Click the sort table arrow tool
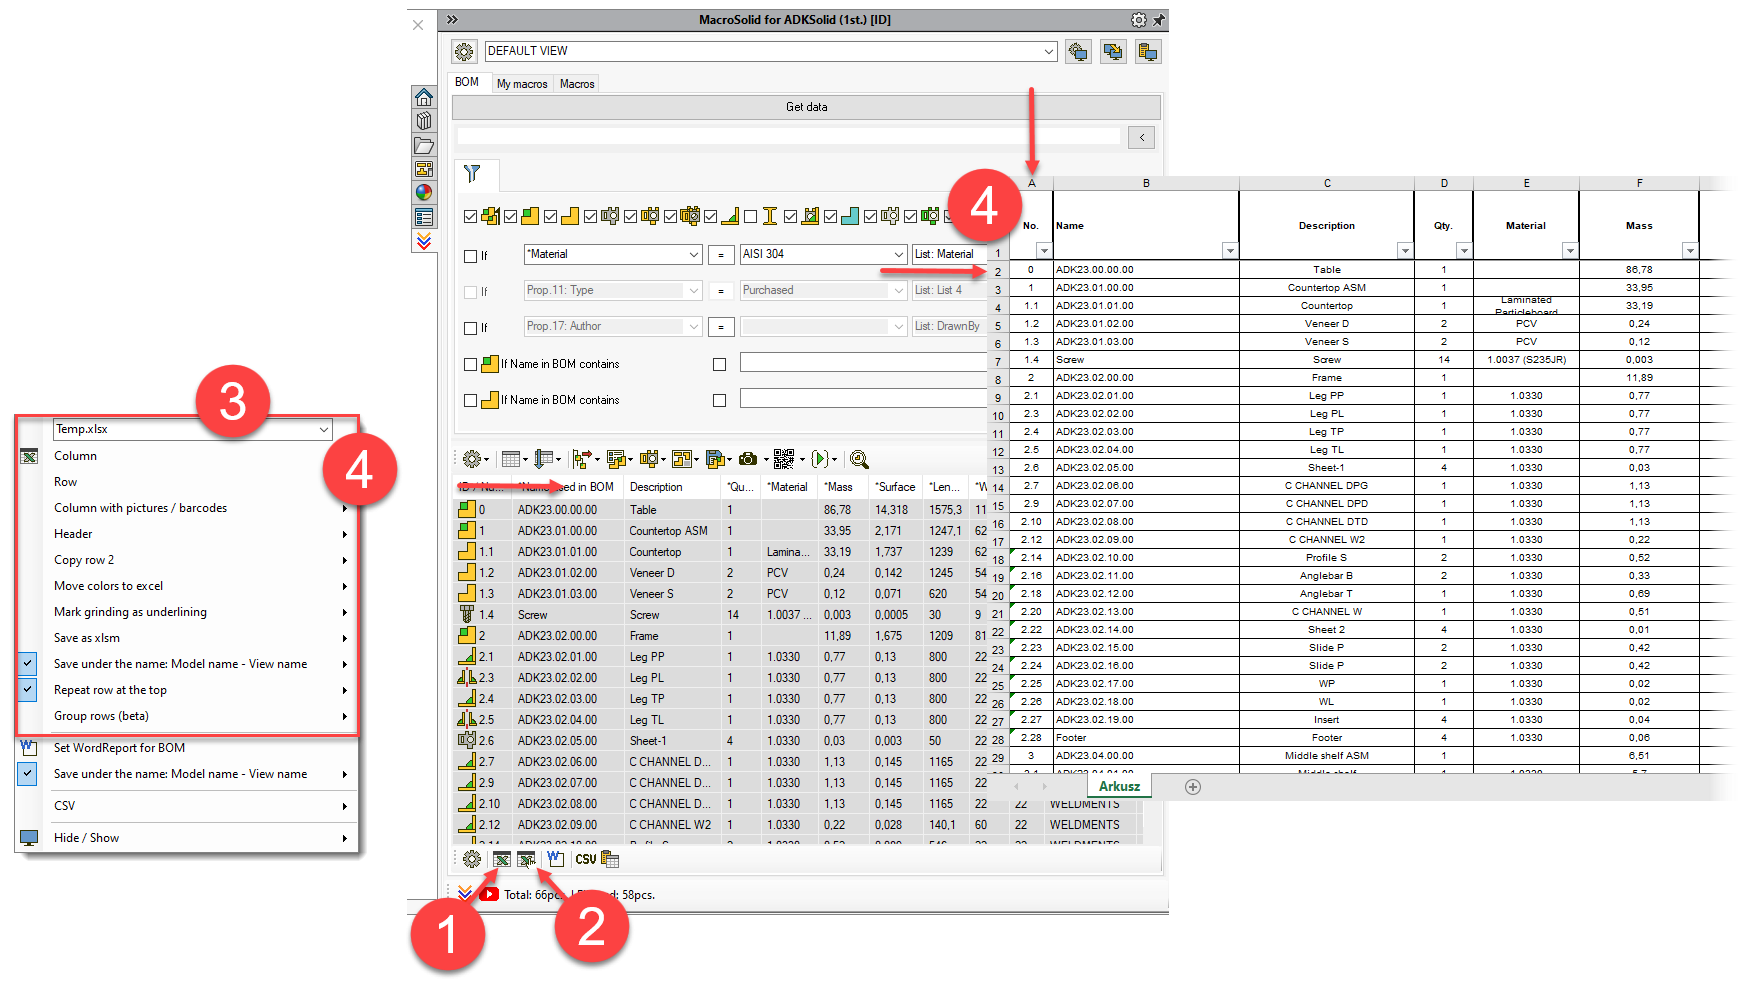The width and height of the screenshot is (1739, 987). [x=544, y=459]
